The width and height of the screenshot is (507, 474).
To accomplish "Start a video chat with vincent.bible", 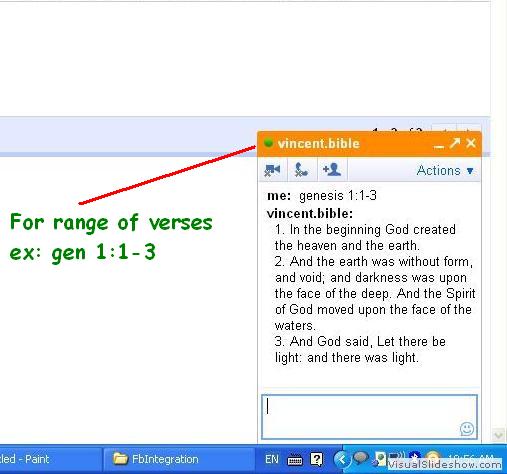I will tap(272, 170).
